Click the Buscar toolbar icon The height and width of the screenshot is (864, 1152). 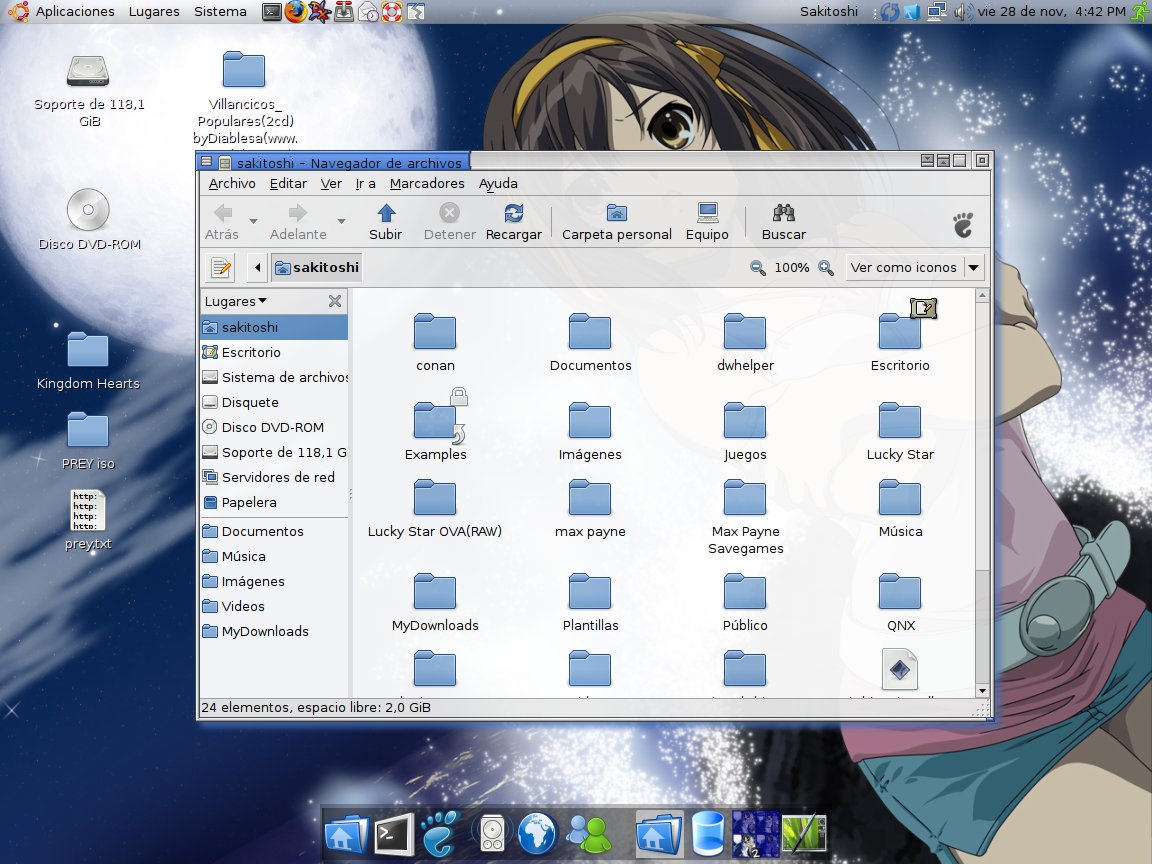pos(783,220)
